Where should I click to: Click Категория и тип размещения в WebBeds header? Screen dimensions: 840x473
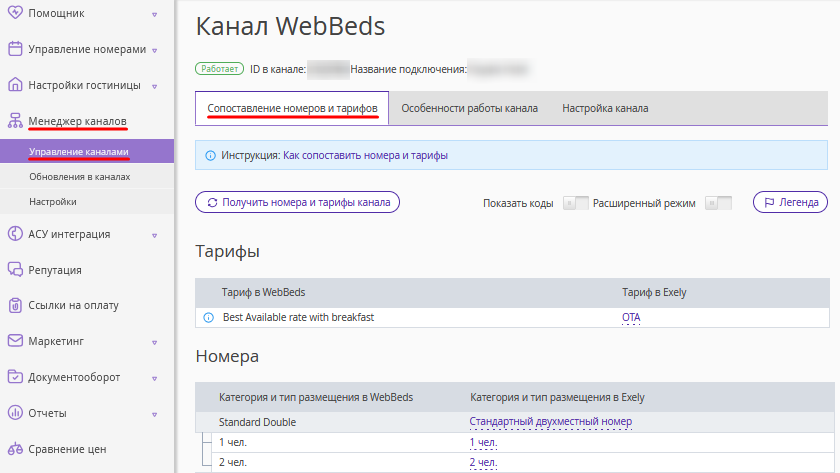(x=316, y=397)
